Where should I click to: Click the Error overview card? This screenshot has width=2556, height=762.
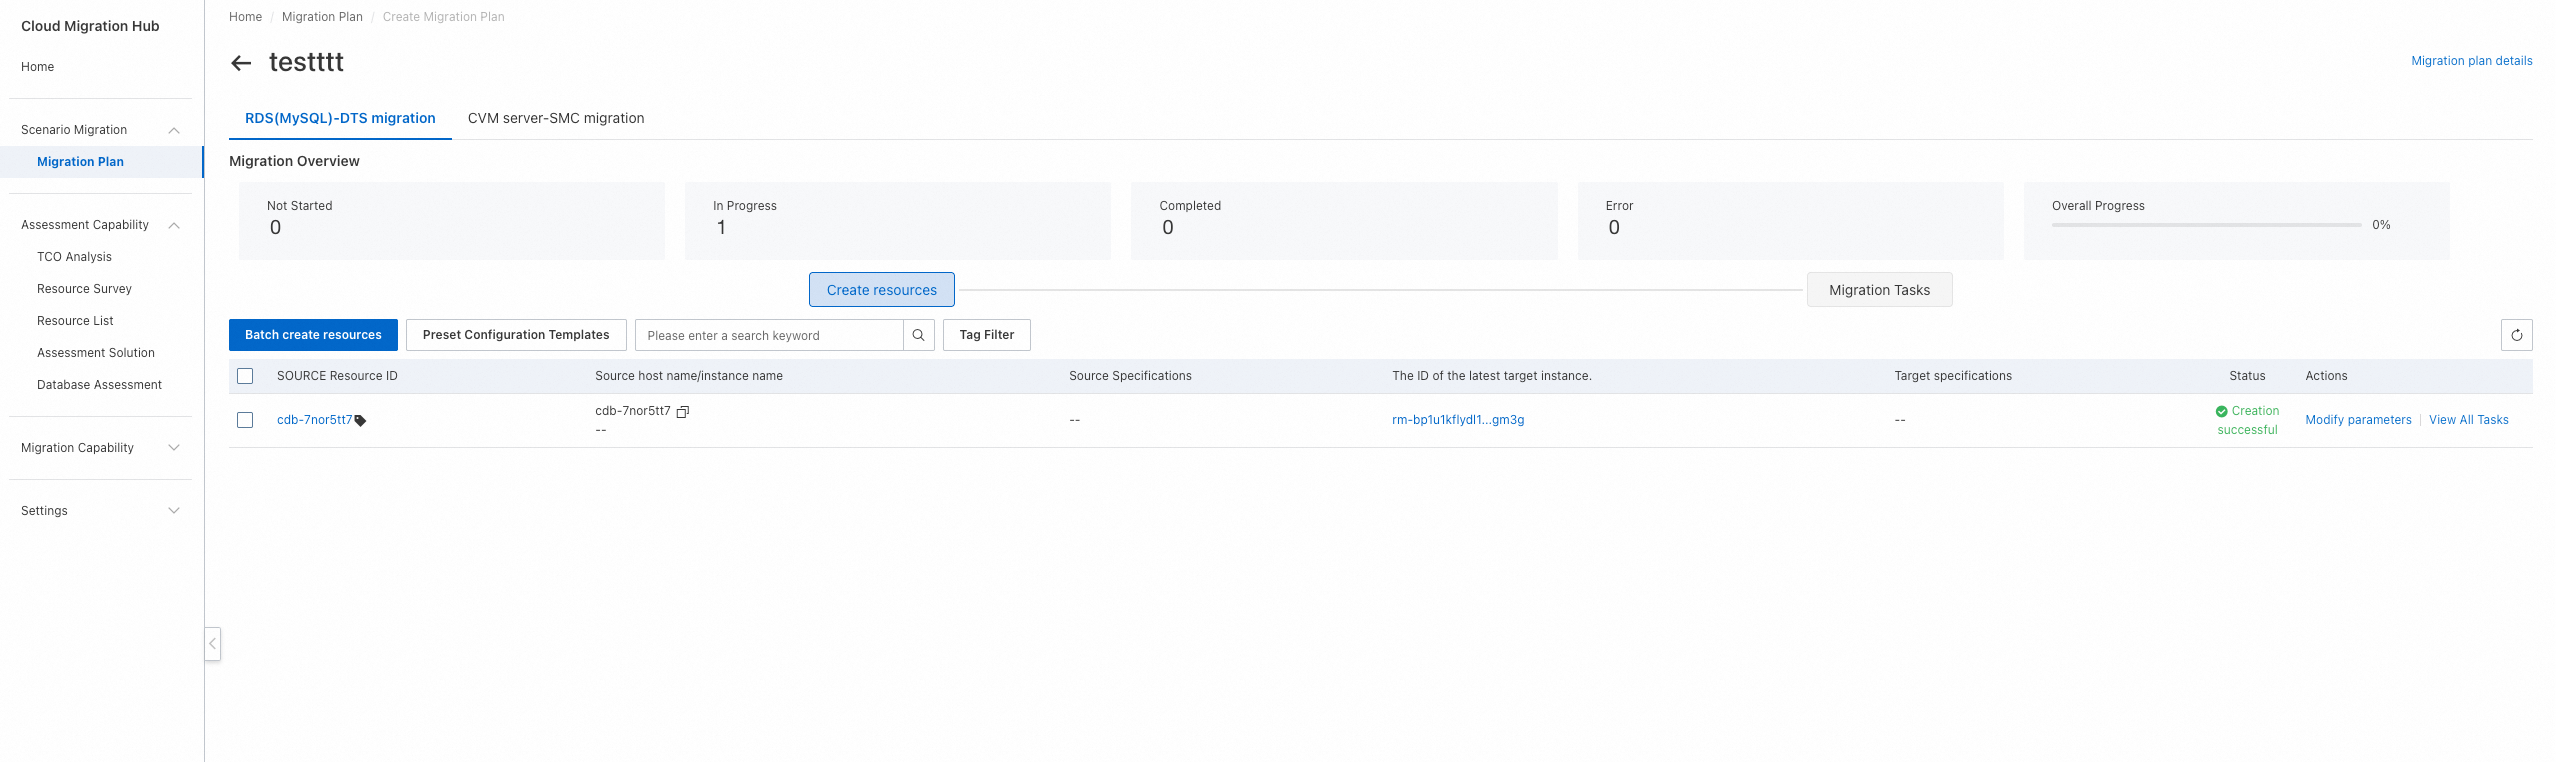click(1791, 221)
